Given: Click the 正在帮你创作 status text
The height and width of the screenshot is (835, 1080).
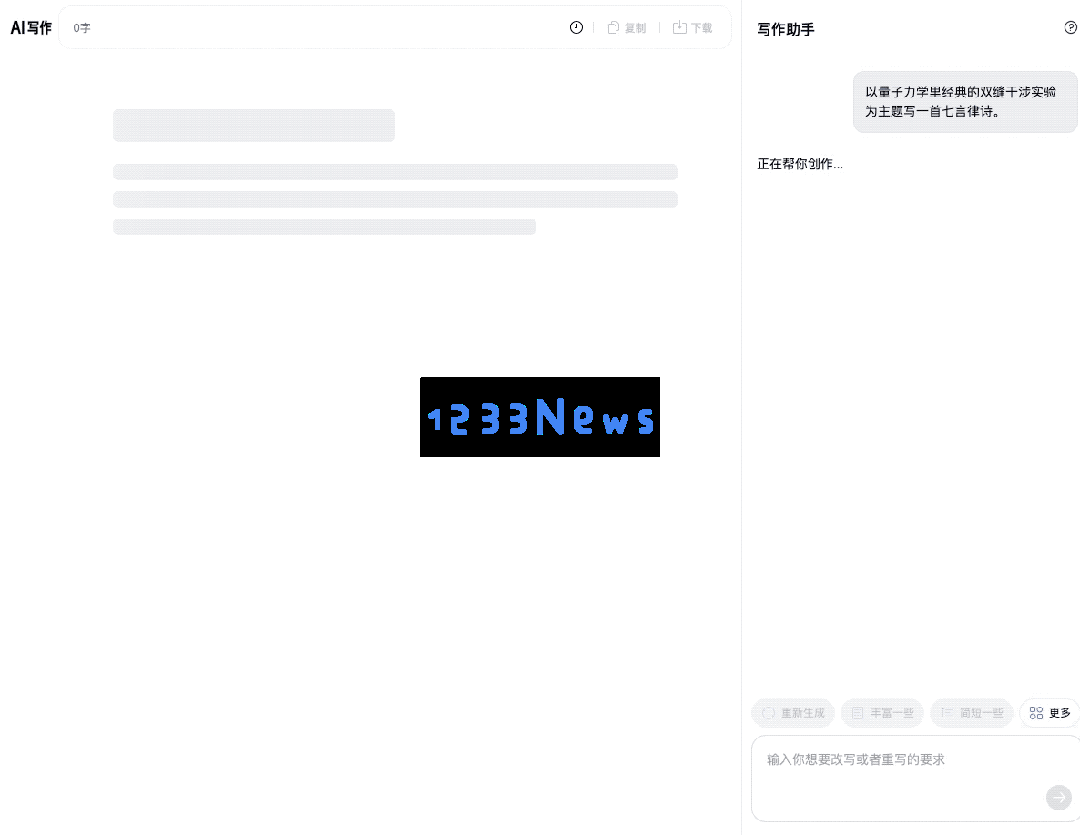Looking at the screenshot, I should 800,163.
